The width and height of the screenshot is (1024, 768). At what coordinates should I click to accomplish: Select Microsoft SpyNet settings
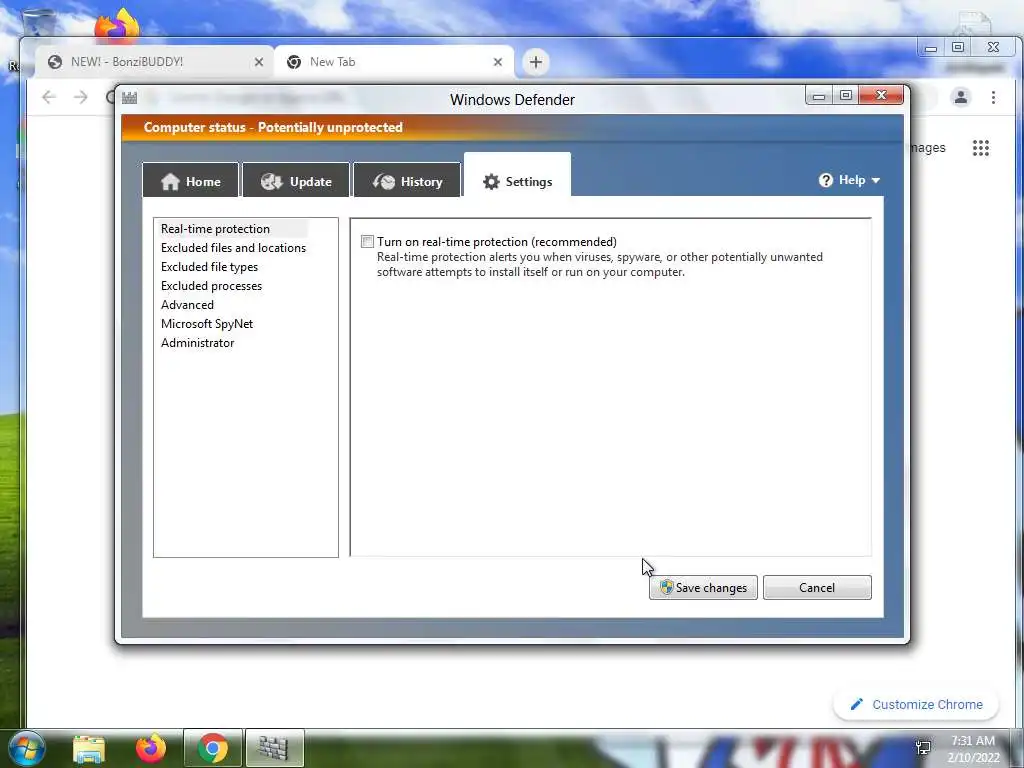206,323
